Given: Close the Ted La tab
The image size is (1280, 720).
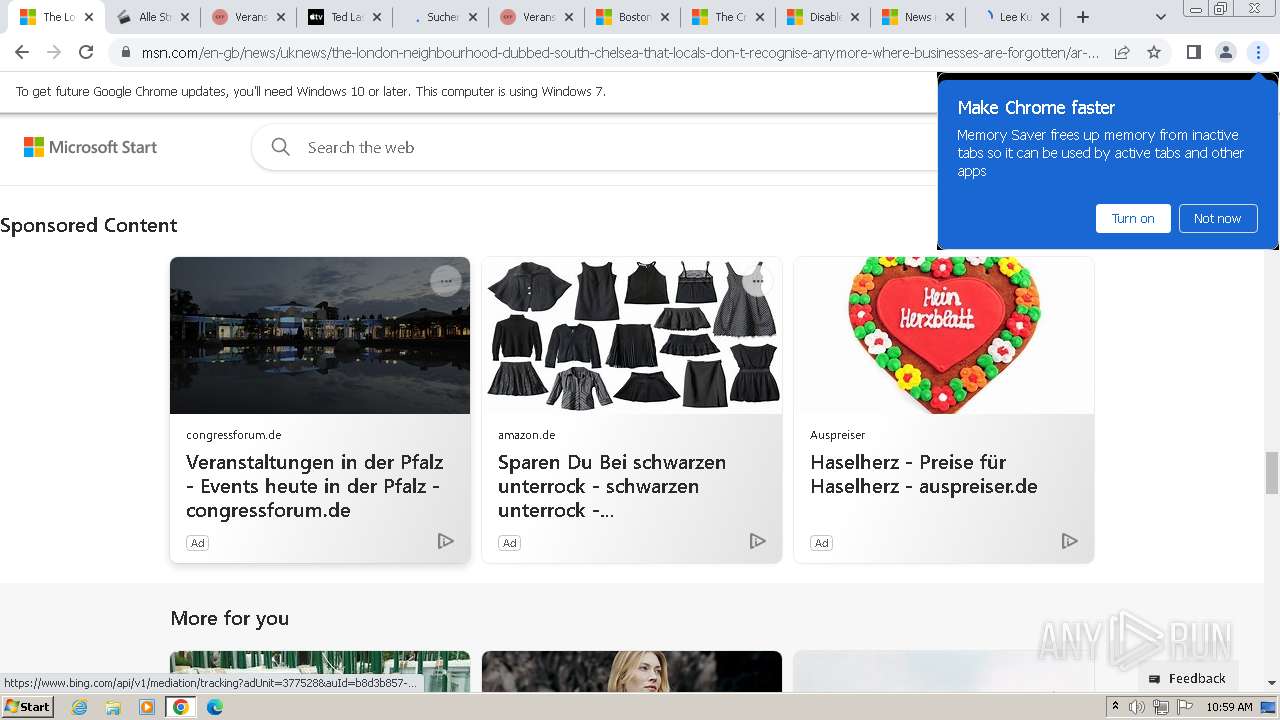Looking at the screenshot, I should click(377, 17).
